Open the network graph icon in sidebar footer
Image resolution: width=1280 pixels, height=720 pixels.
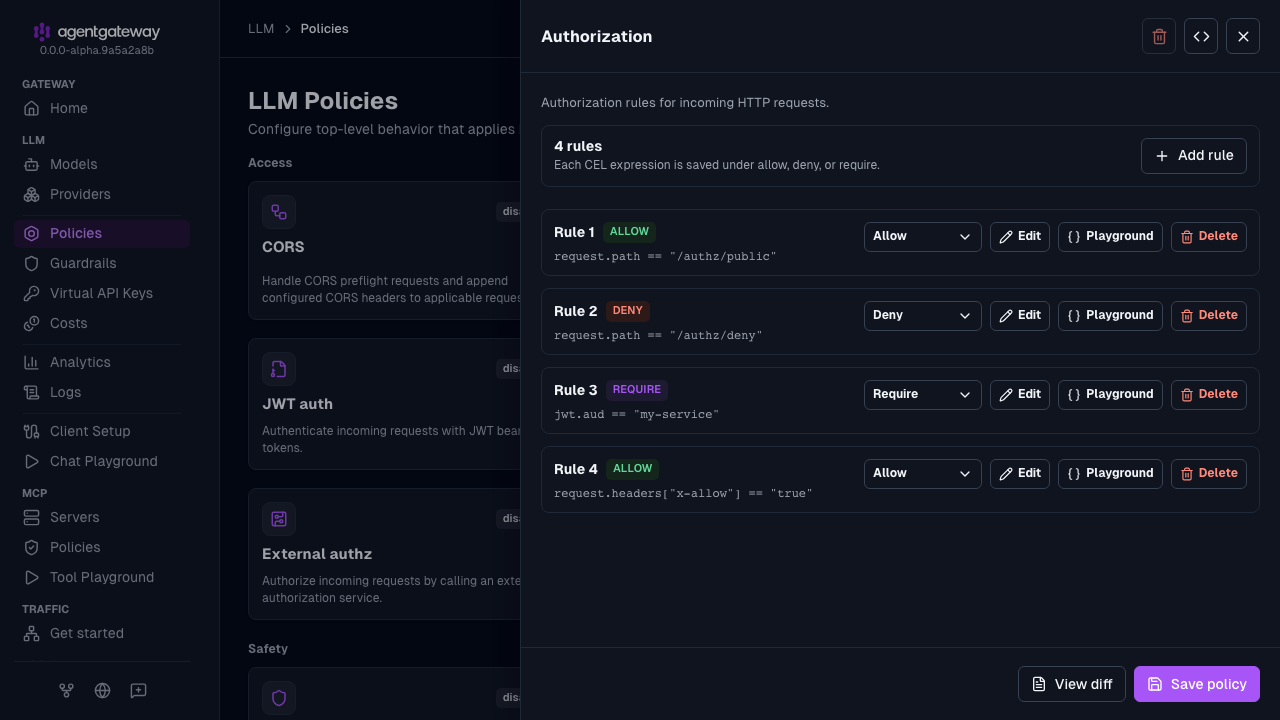pos(67,690)
